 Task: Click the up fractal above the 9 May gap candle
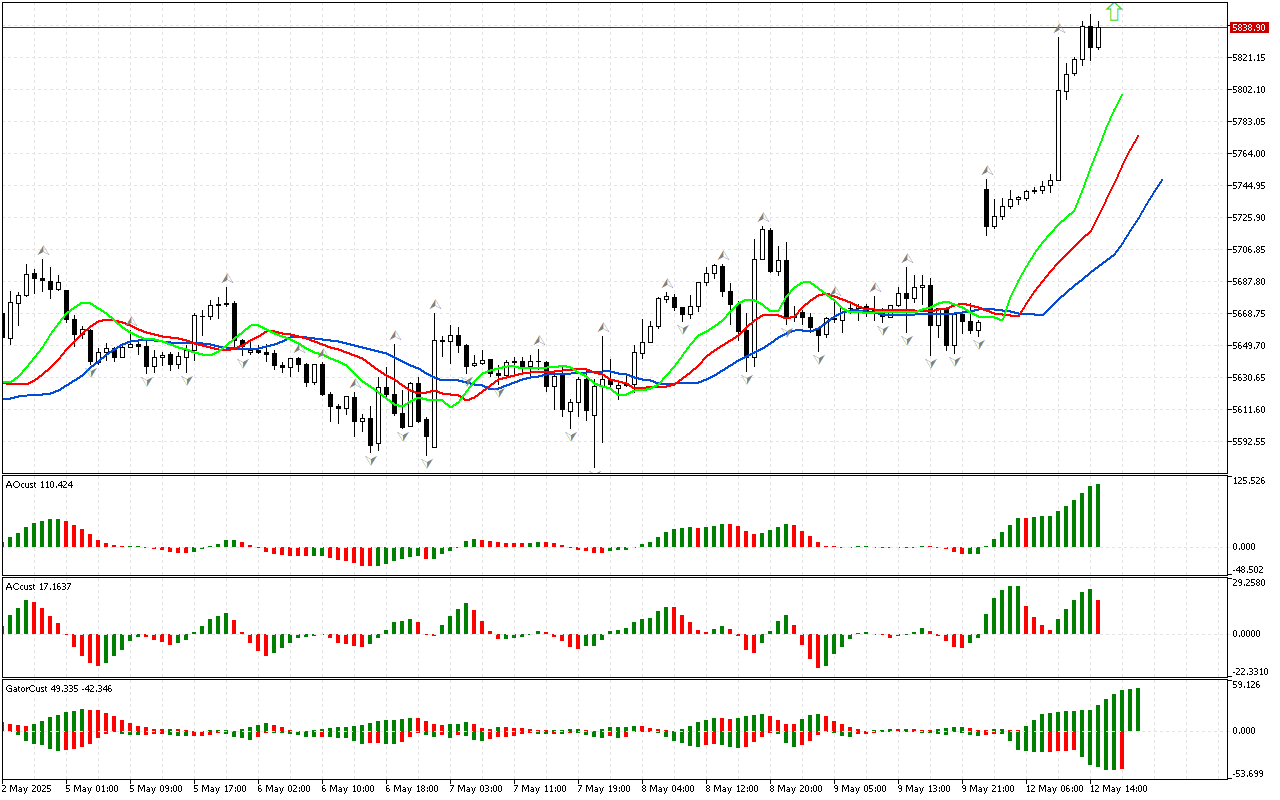tap(987, 171)
